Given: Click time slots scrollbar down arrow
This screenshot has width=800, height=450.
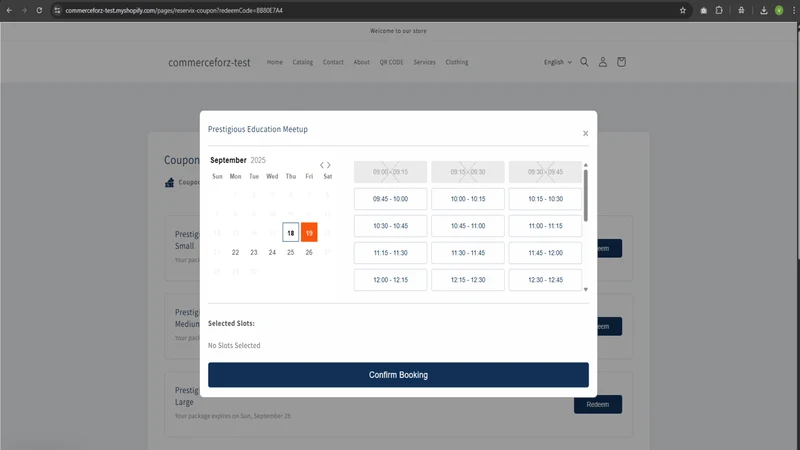Looking at the screenshot, I should click(586, 289).
